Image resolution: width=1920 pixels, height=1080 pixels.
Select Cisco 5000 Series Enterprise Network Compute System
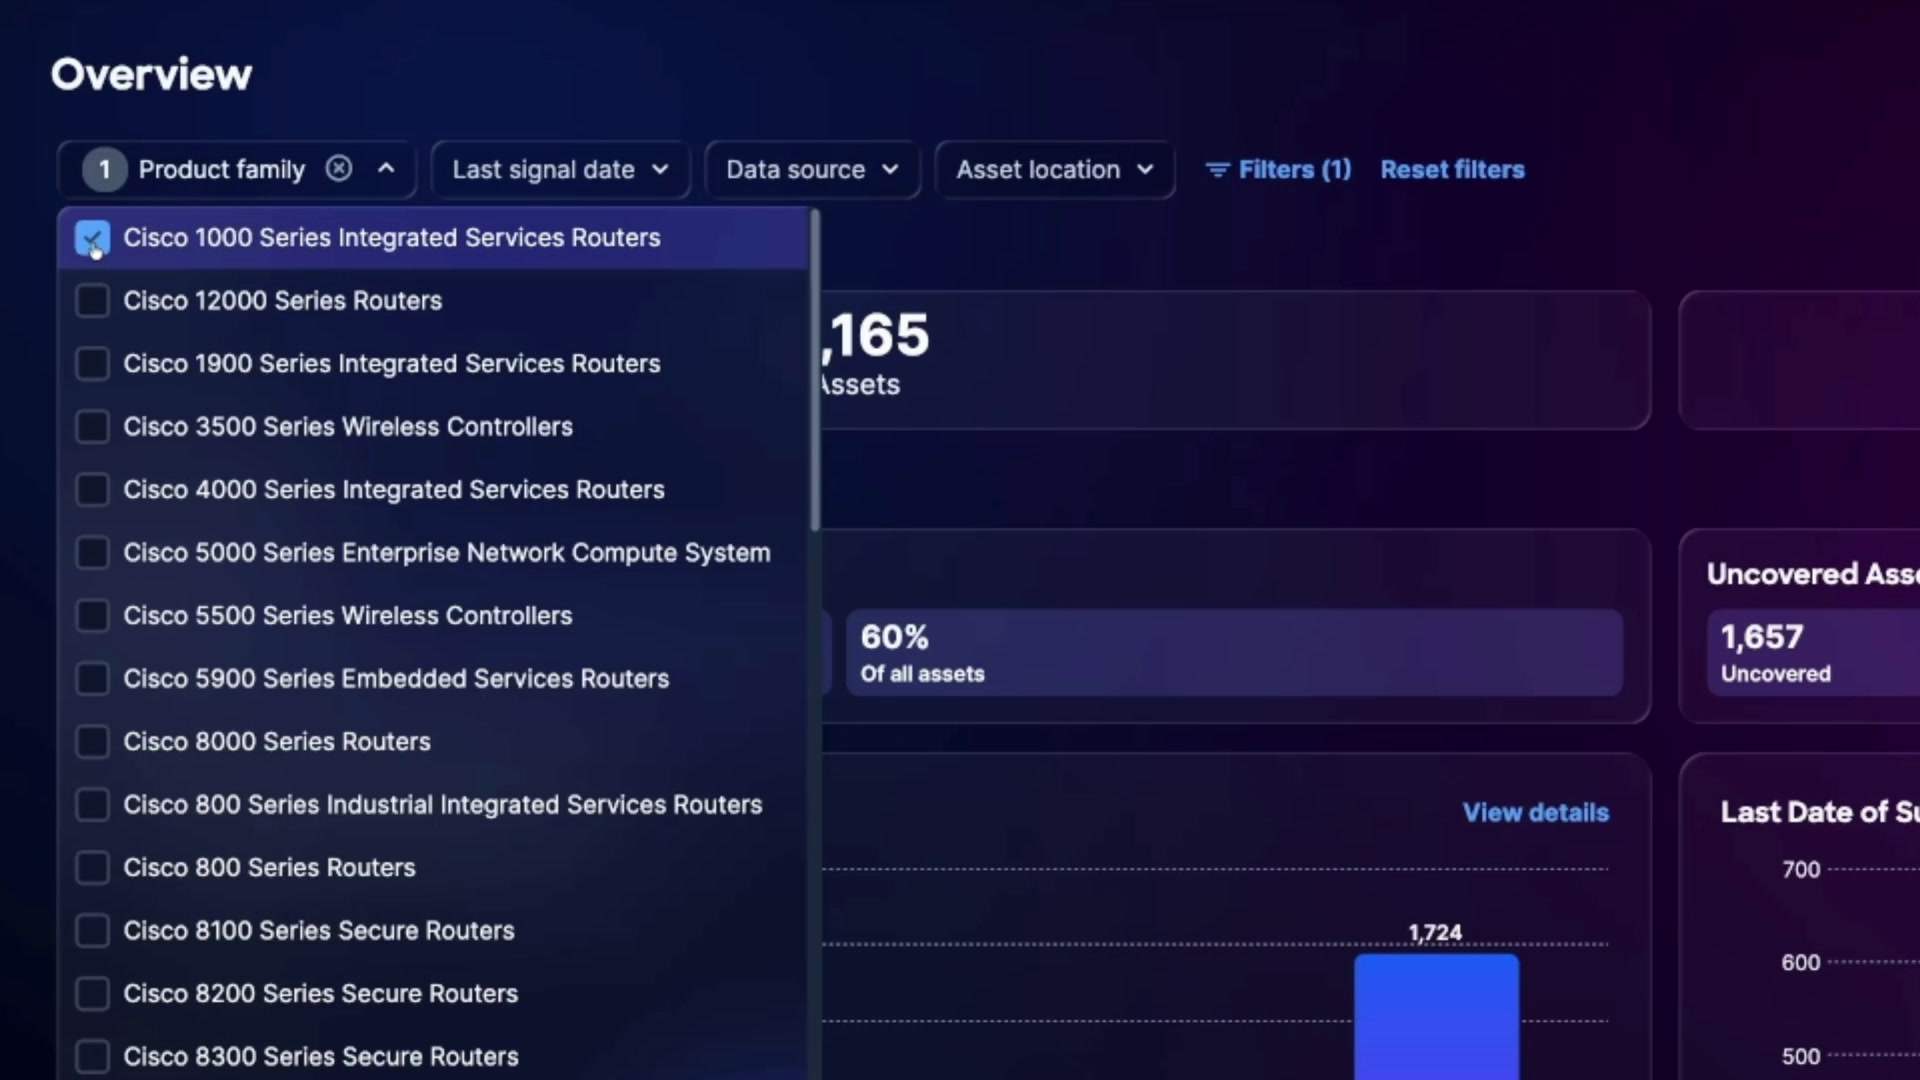click(433, 553)
